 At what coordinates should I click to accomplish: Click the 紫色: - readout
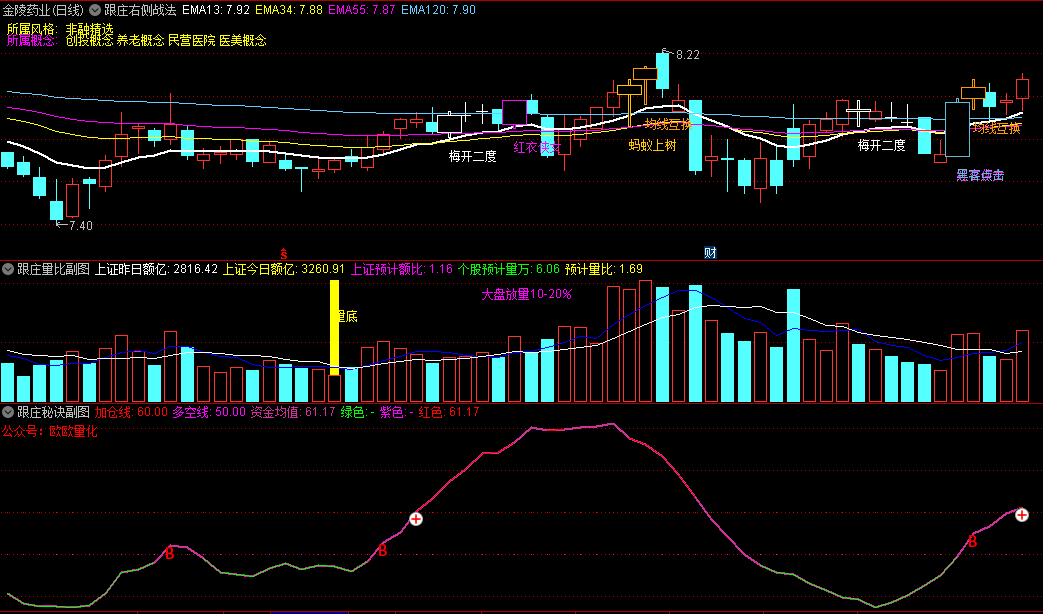pyautogui.click(x=397, y=412)
